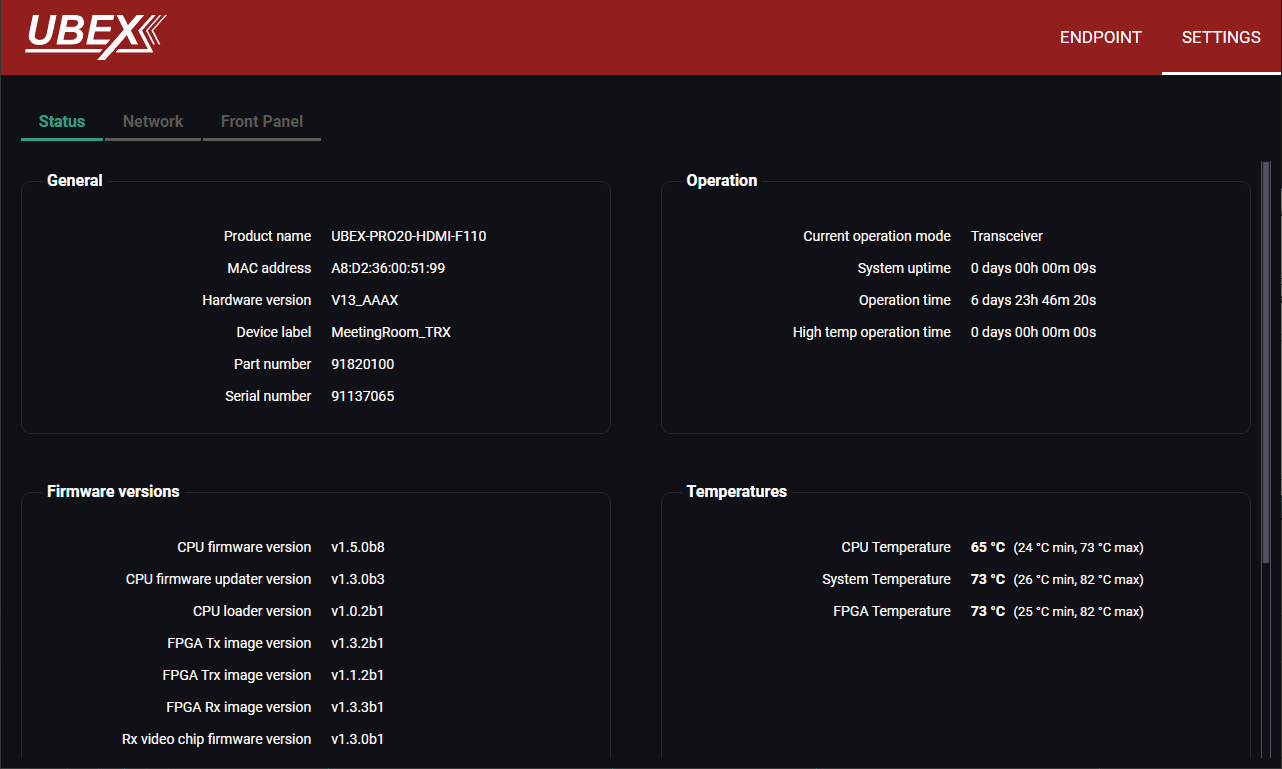Click the Transceiver operation mode value
The image size is (1282, 769).
tap(1007, 236)
